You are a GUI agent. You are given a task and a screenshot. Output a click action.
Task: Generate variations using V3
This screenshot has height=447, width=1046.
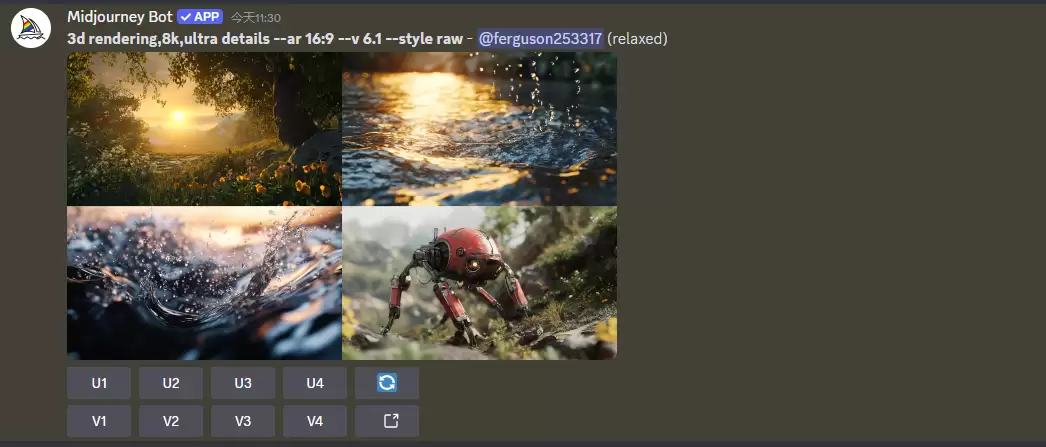[243, 421]
